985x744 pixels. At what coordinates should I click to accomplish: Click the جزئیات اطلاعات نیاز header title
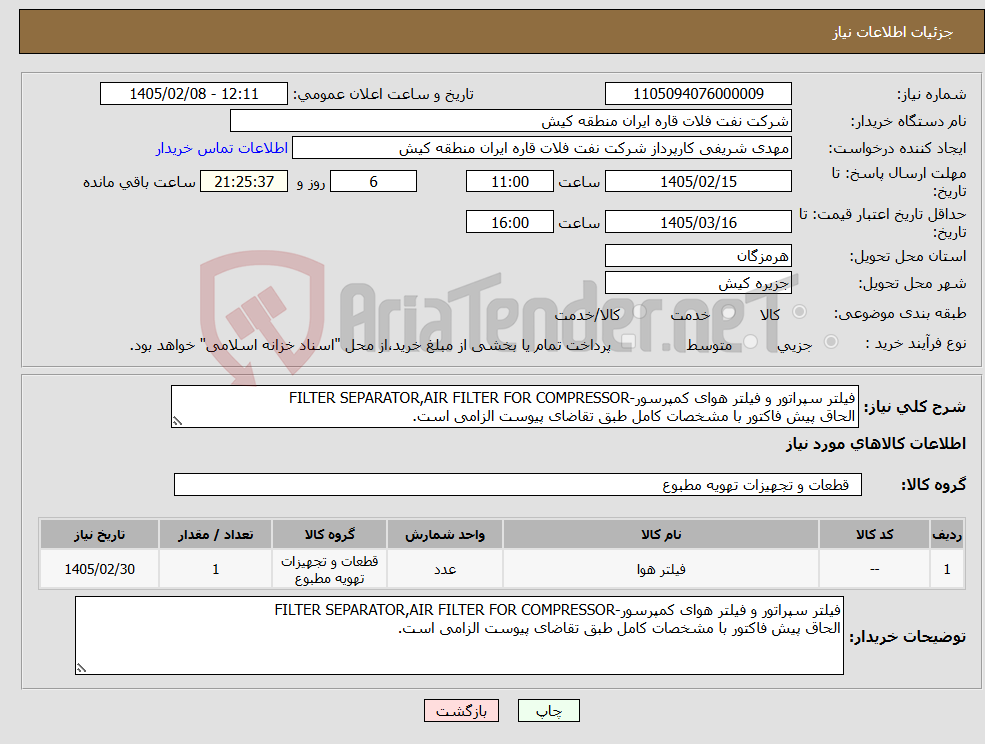(893, 32)
